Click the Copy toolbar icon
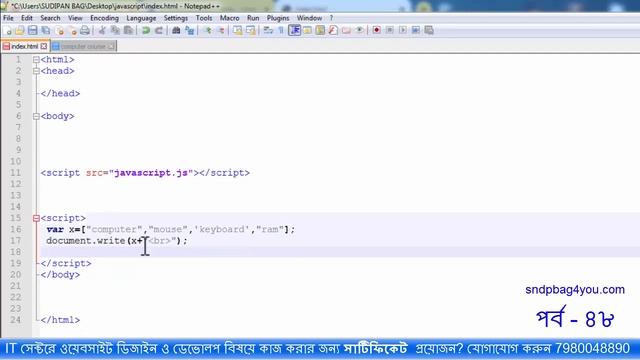Viewport: 640px width, 360px height. point(115,30)
